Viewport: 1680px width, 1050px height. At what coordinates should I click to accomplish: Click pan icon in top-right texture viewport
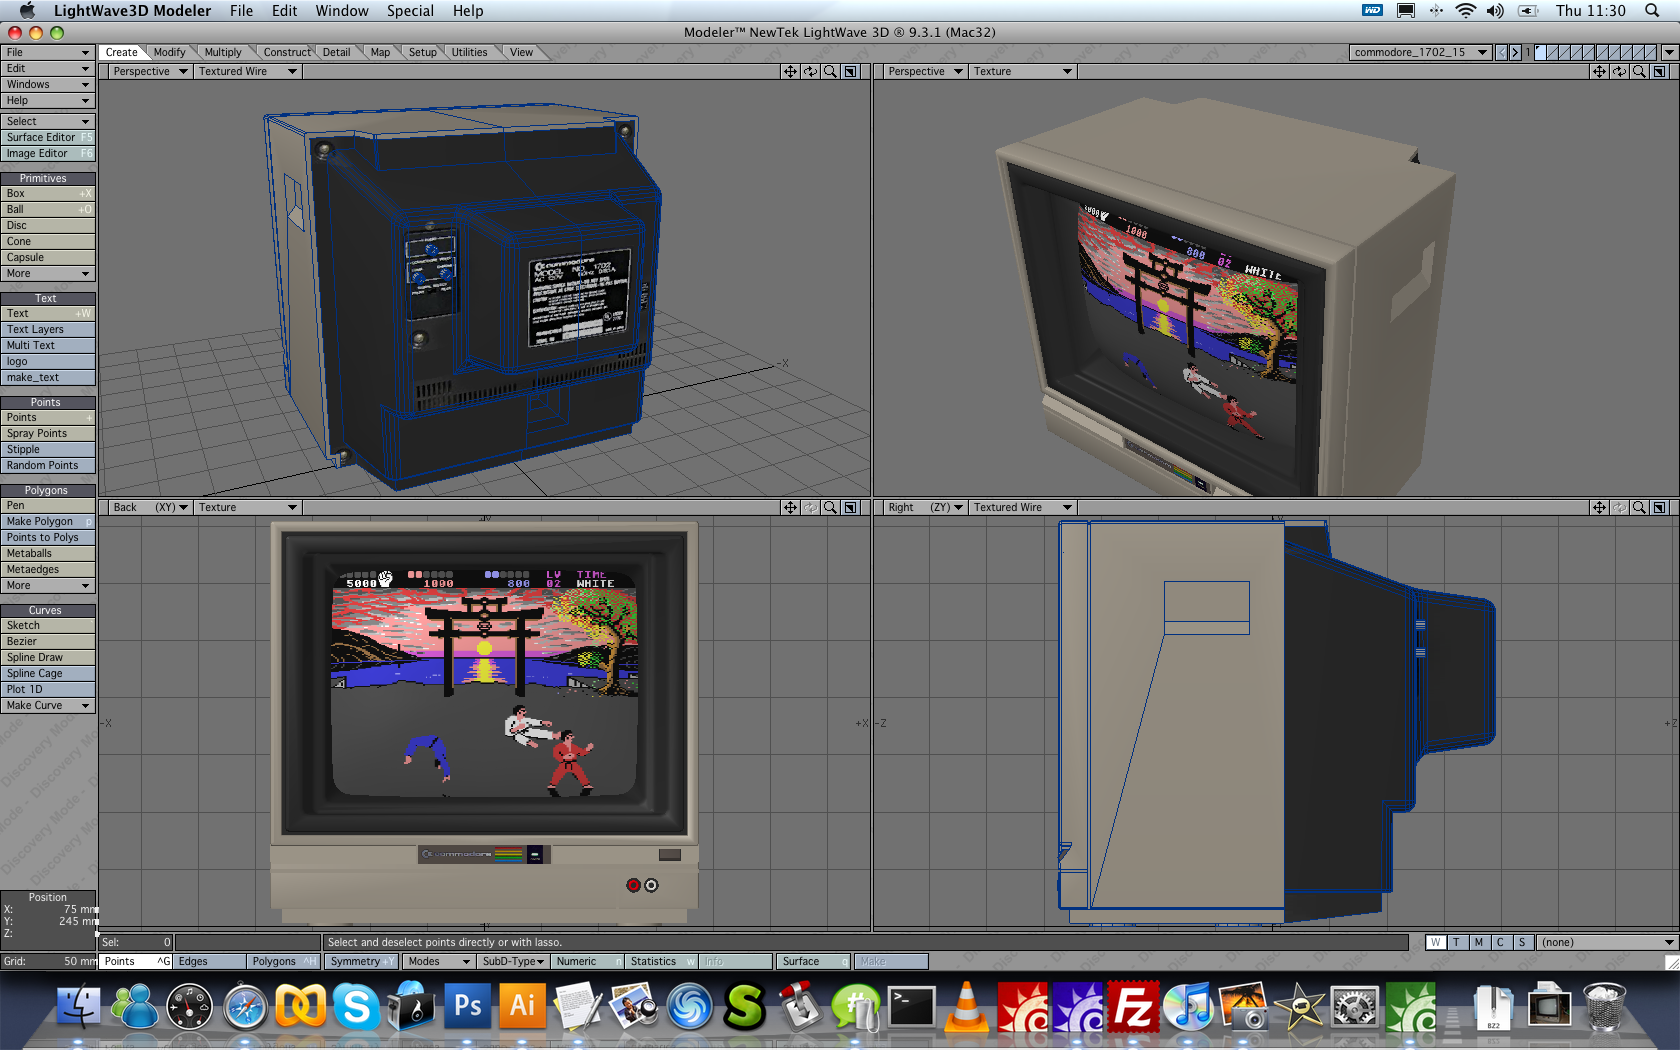coord(1599,72)
